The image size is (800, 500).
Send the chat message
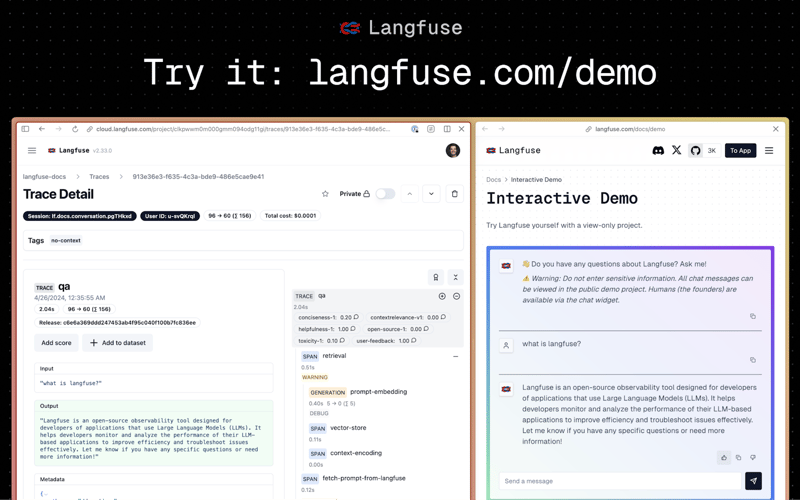(753, 481)
